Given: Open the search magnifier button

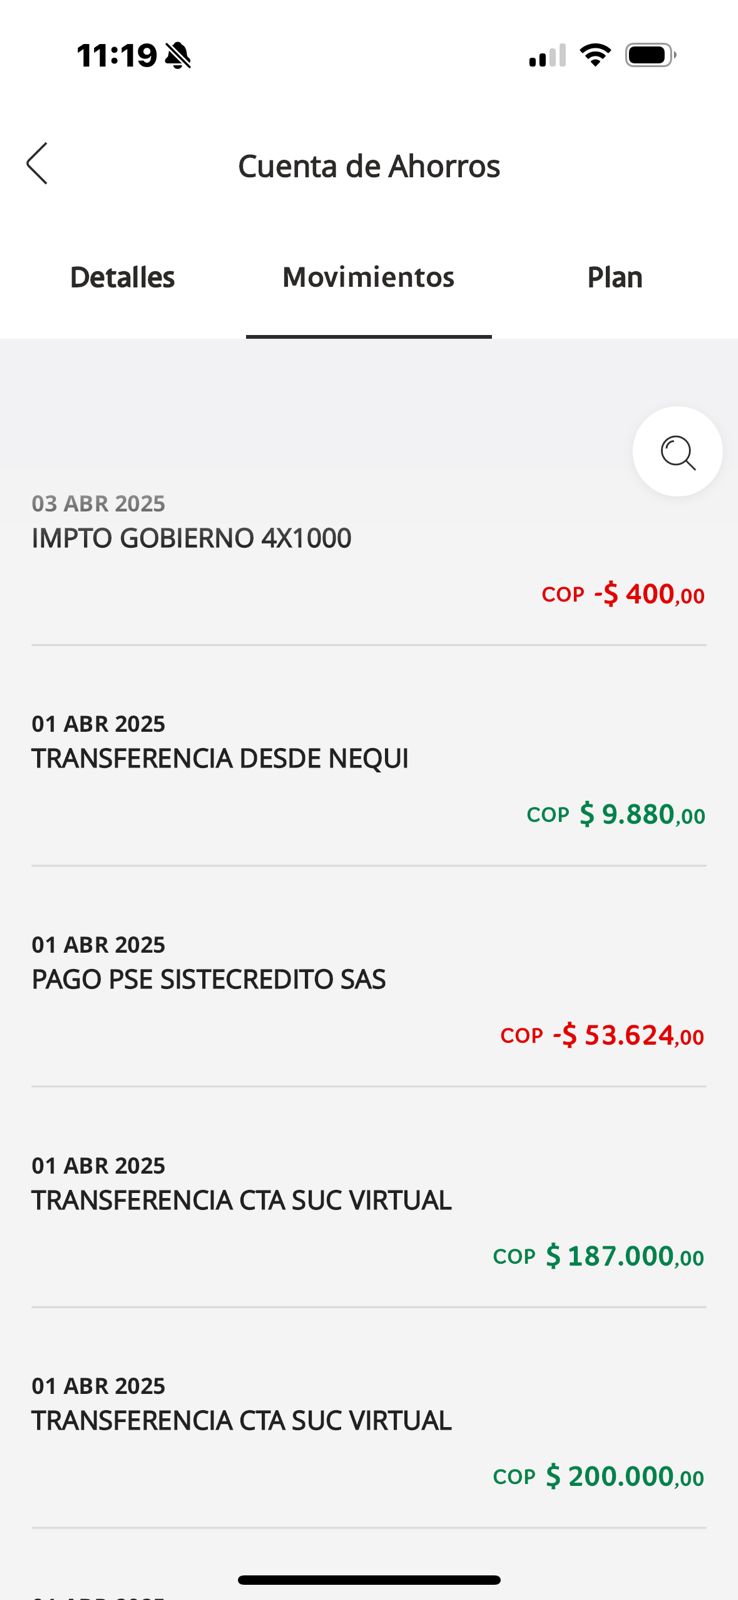Looking at the screenshot, I should (x=677, y=452).
